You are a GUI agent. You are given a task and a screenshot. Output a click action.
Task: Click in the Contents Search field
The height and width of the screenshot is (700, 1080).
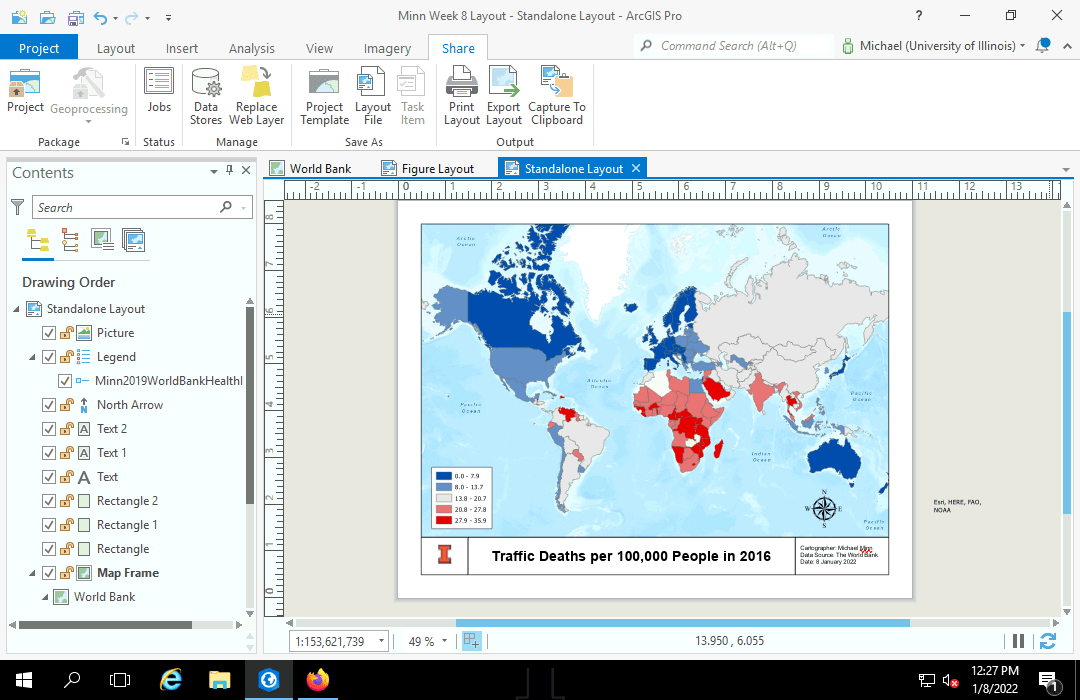tap(142, 207)
